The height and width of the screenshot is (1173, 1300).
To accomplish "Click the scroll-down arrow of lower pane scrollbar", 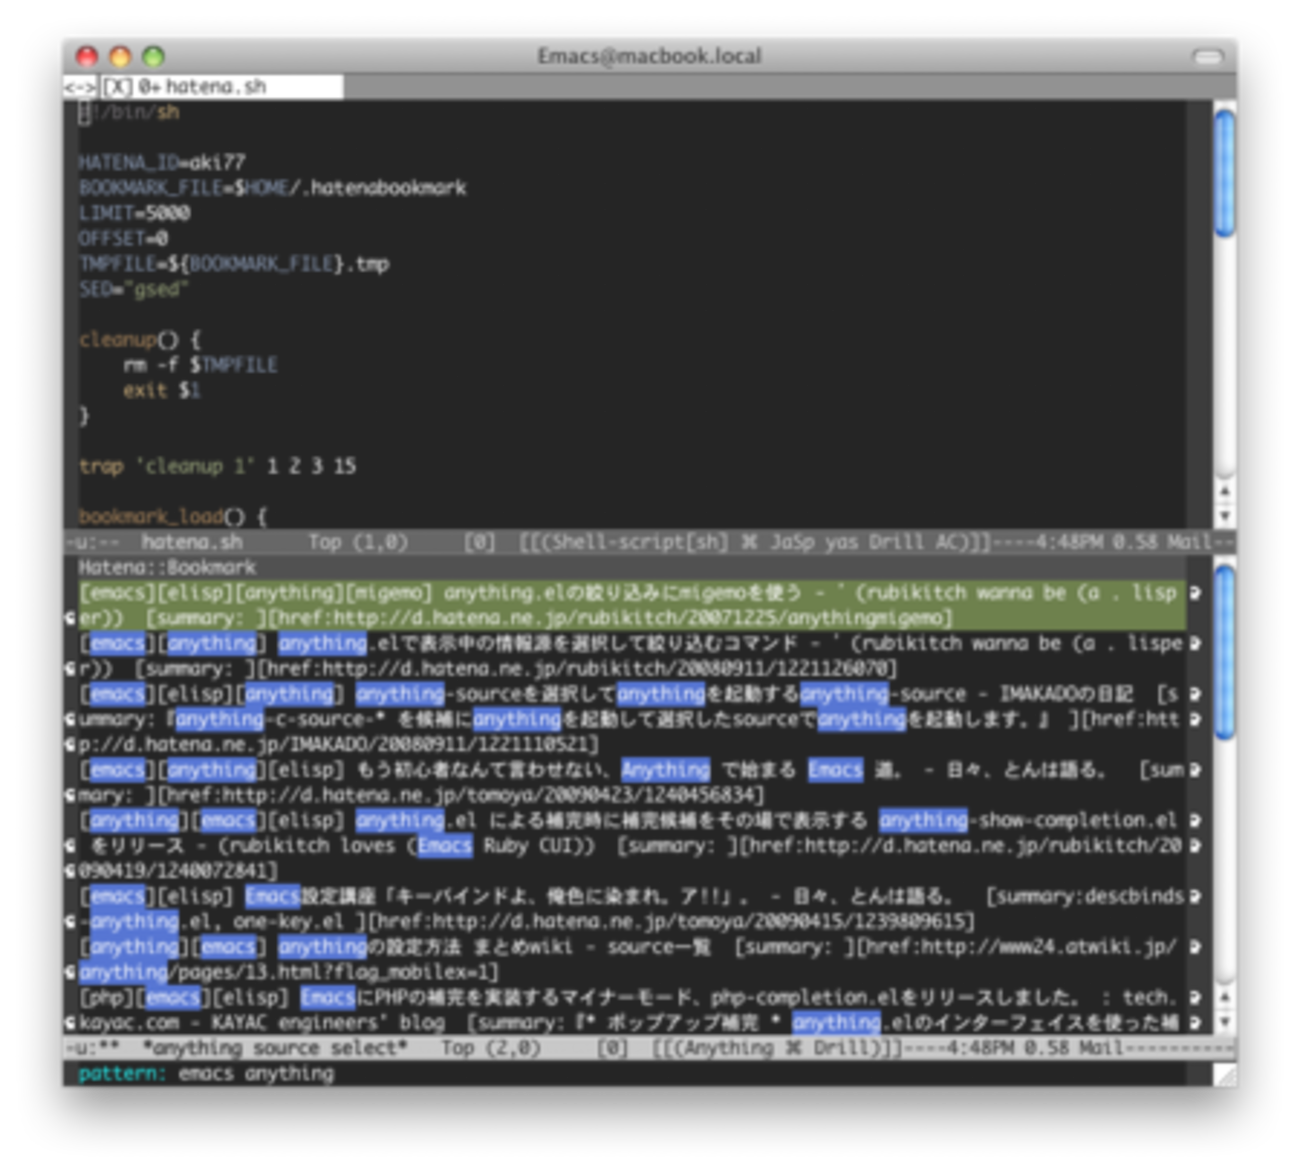I will coord(1224,1022).
